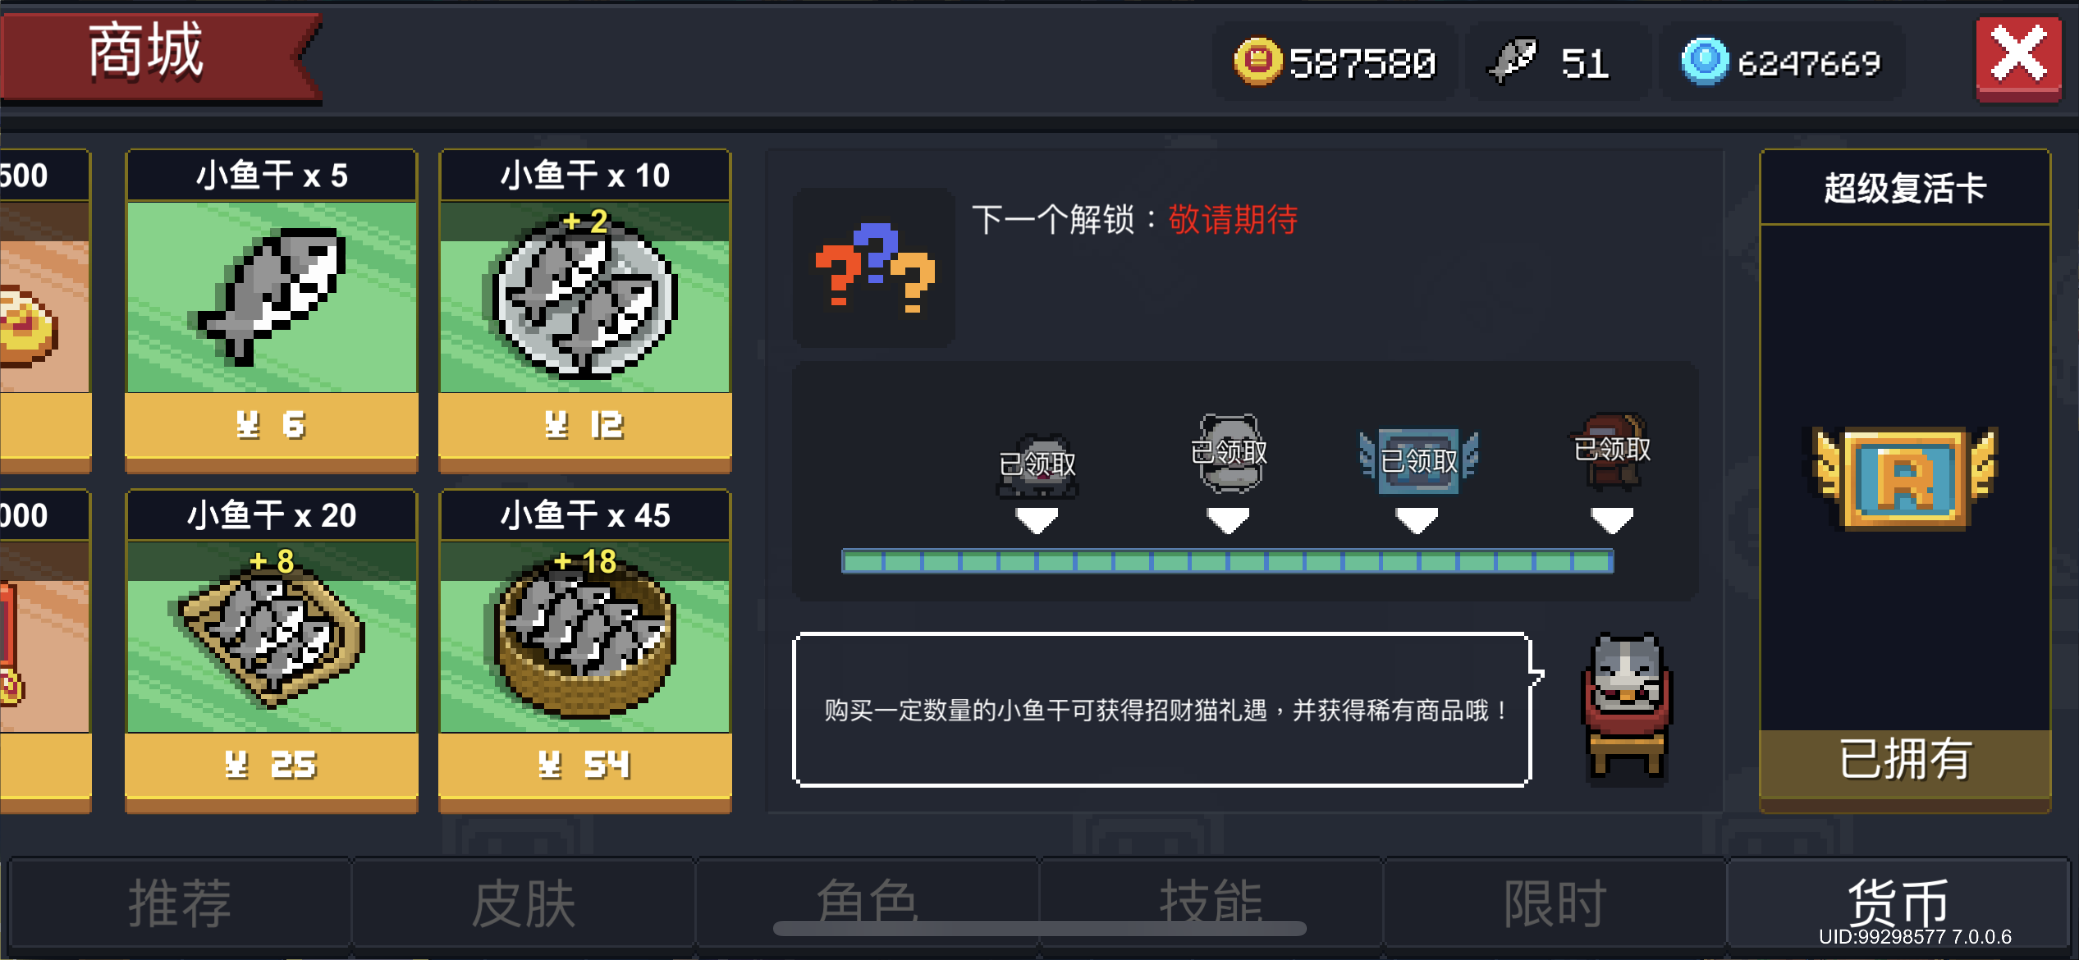The height and width of the screenshot is (960, 2079).
Task: Switch to the 推荐 tab
Action: coord(180,903)
